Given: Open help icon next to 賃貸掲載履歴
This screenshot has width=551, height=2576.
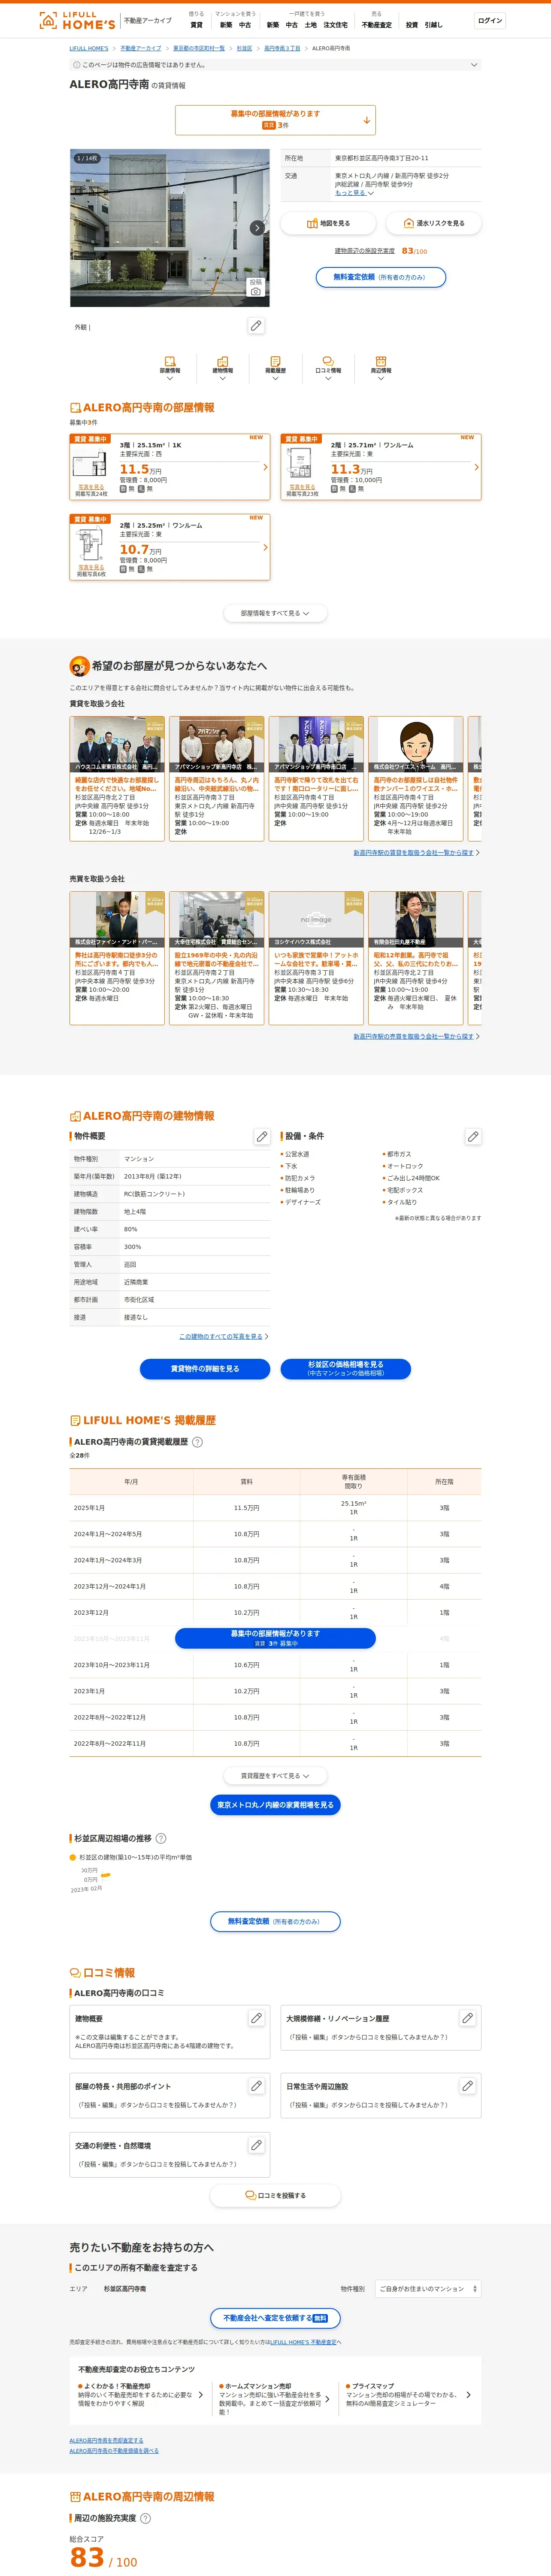Looking at the screenshot, I should point(197,1442).
